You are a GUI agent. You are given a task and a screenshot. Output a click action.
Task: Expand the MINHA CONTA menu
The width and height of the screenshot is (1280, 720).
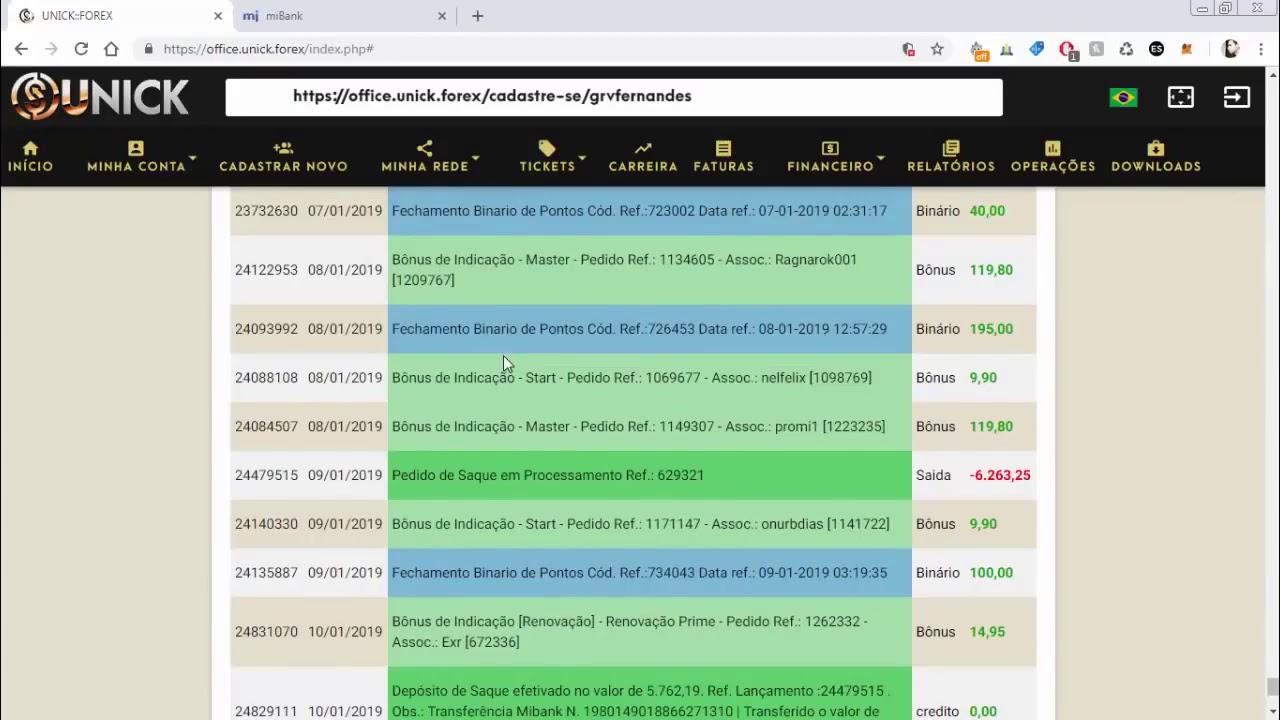[x=140, y=157]
